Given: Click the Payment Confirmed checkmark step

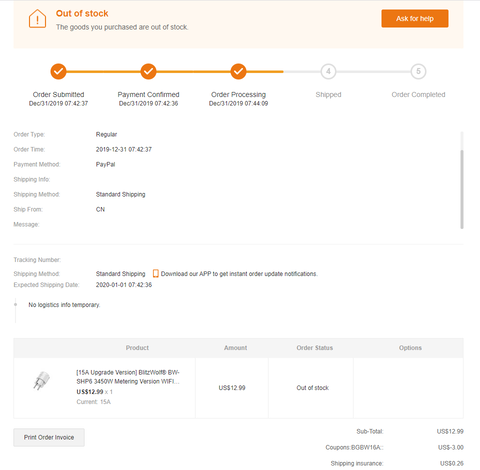Looking at the screenshot, I should 148,71.
